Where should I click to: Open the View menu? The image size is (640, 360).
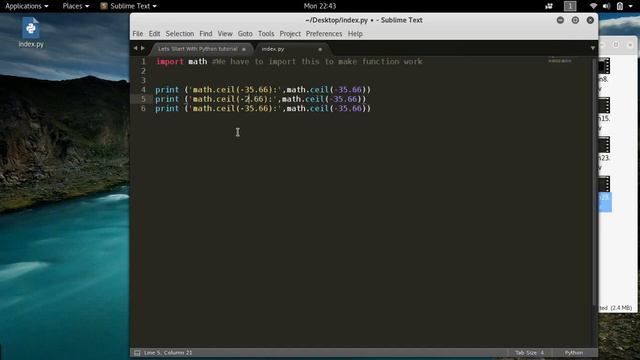(225, 34)
